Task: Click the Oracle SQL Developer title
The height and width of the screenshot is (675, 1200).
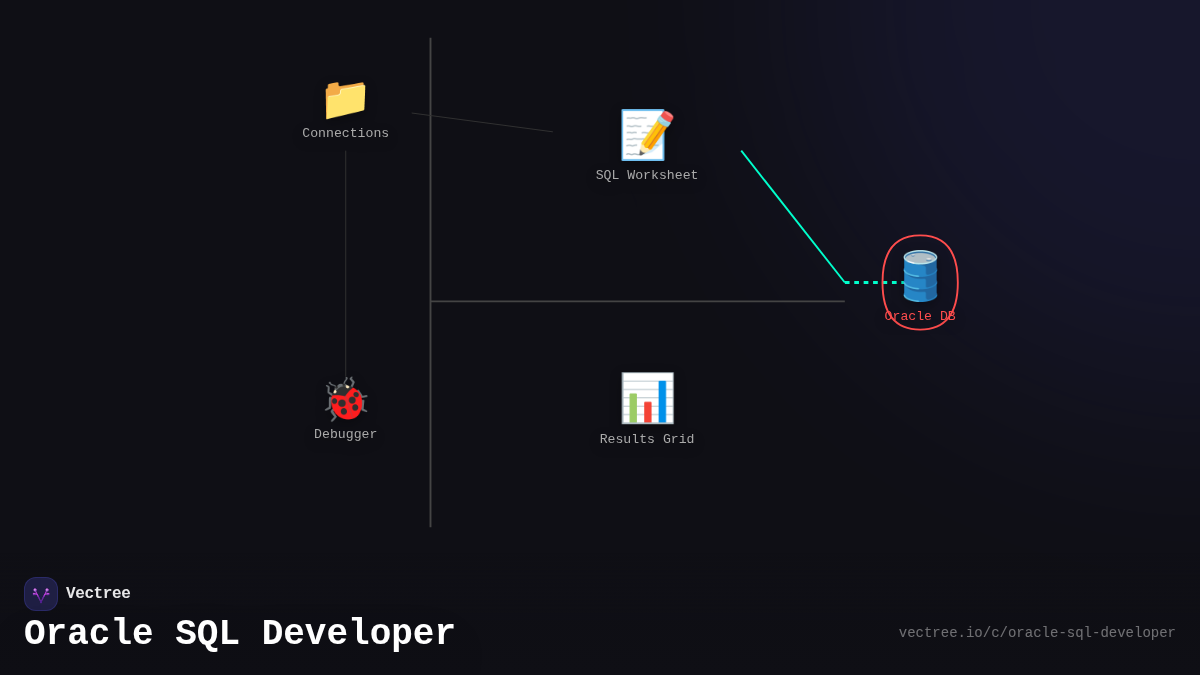Action: click(x=240, y=632)
